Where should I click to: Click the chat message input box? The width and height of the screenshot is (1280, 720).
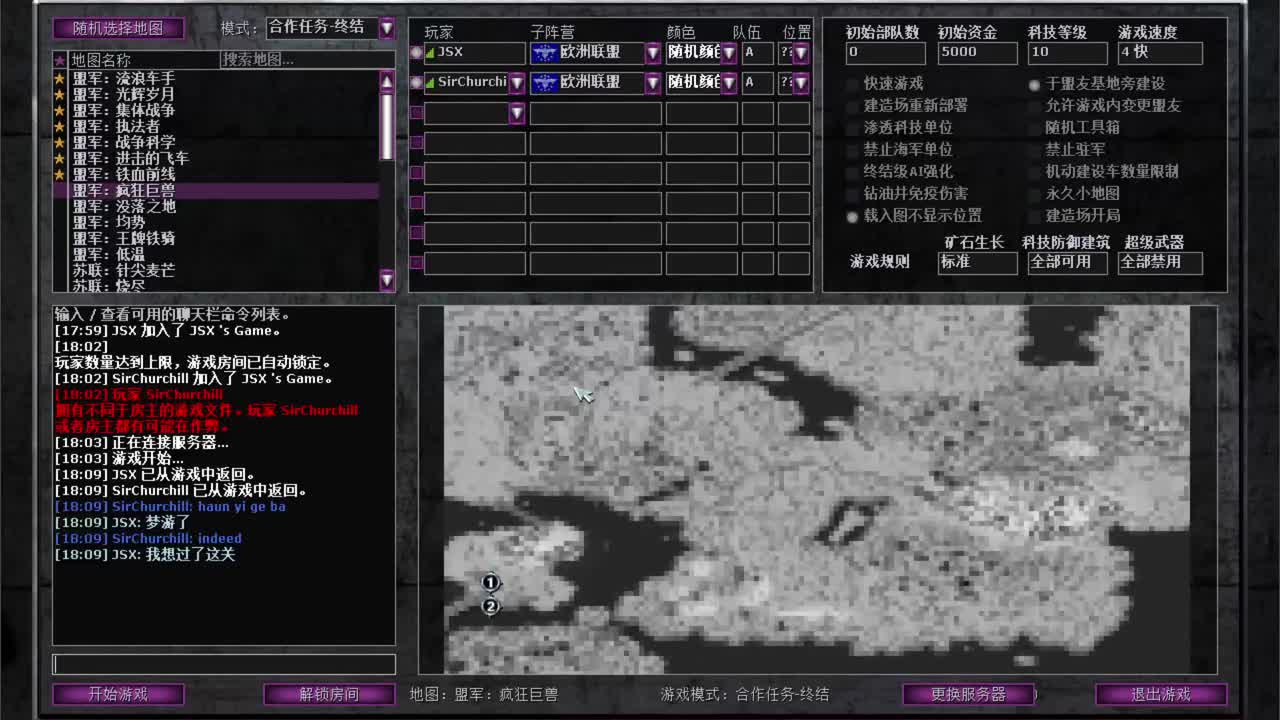[224, 664]
